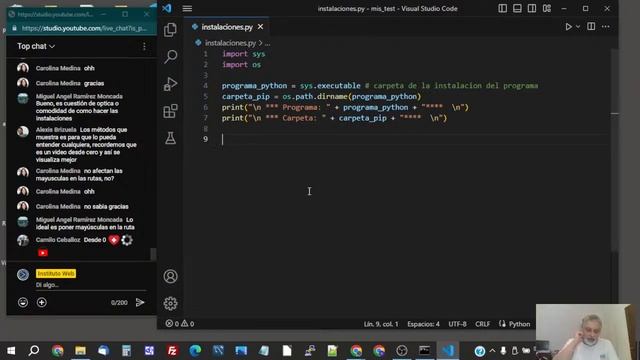Open More Actions ellipsis in editor toolbar
This screenshot has height=360, width=640.
point(606,27)
